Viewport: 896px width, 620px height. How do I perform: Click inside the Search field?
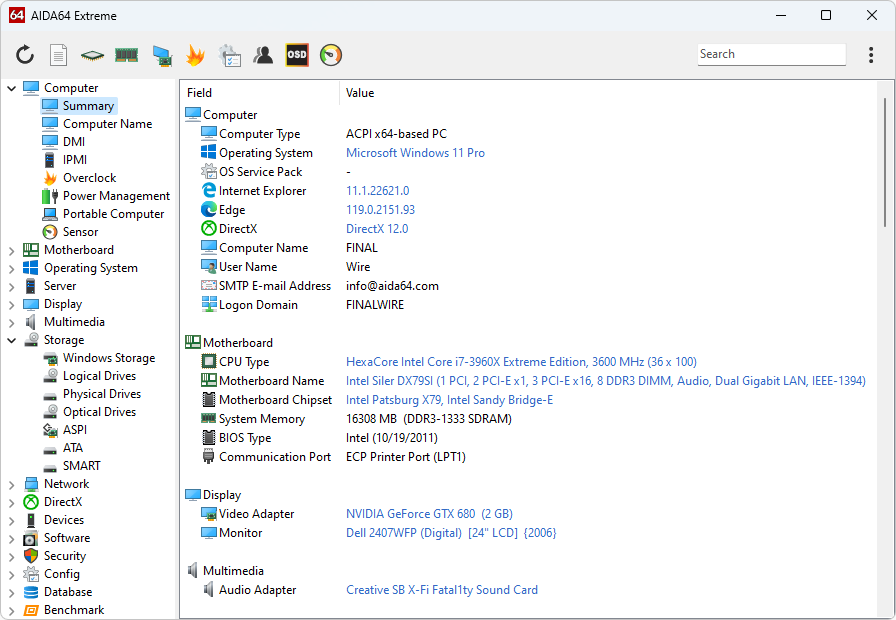(770, 55)
